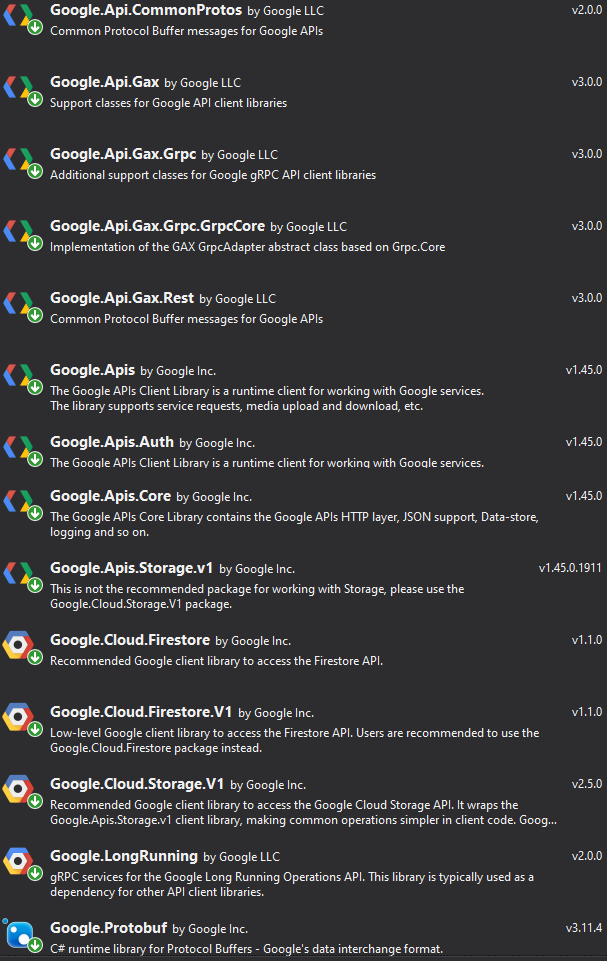The image size is (607, 961).
Task: Click the Google.Cloud.Storage.V1 hexagon icon
Action: pos(18,789)
